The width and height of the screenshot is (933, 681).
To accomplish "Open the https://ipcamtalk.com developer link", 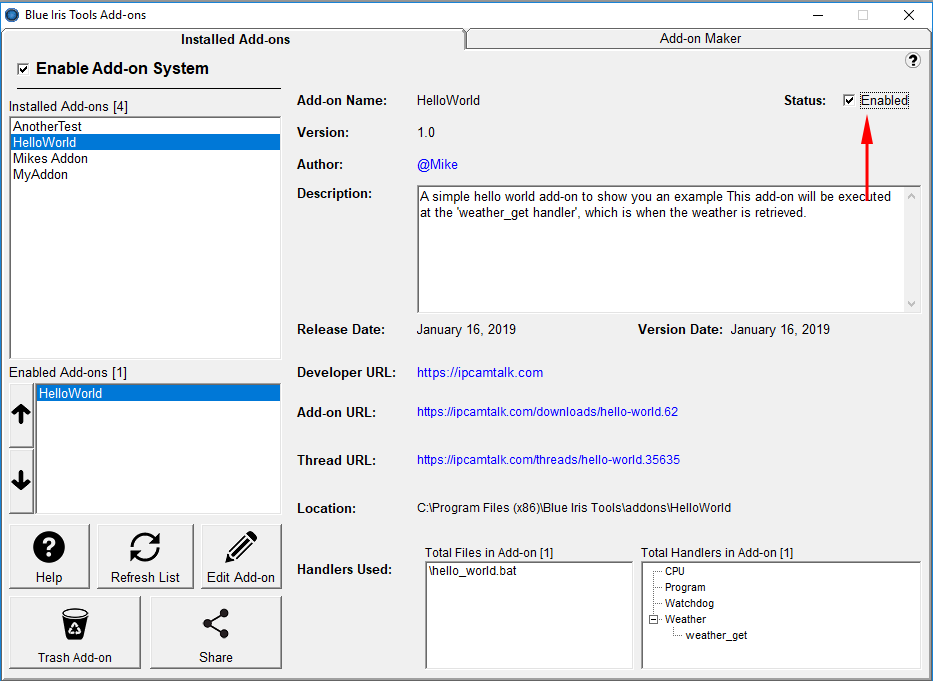I will (480, 373).
